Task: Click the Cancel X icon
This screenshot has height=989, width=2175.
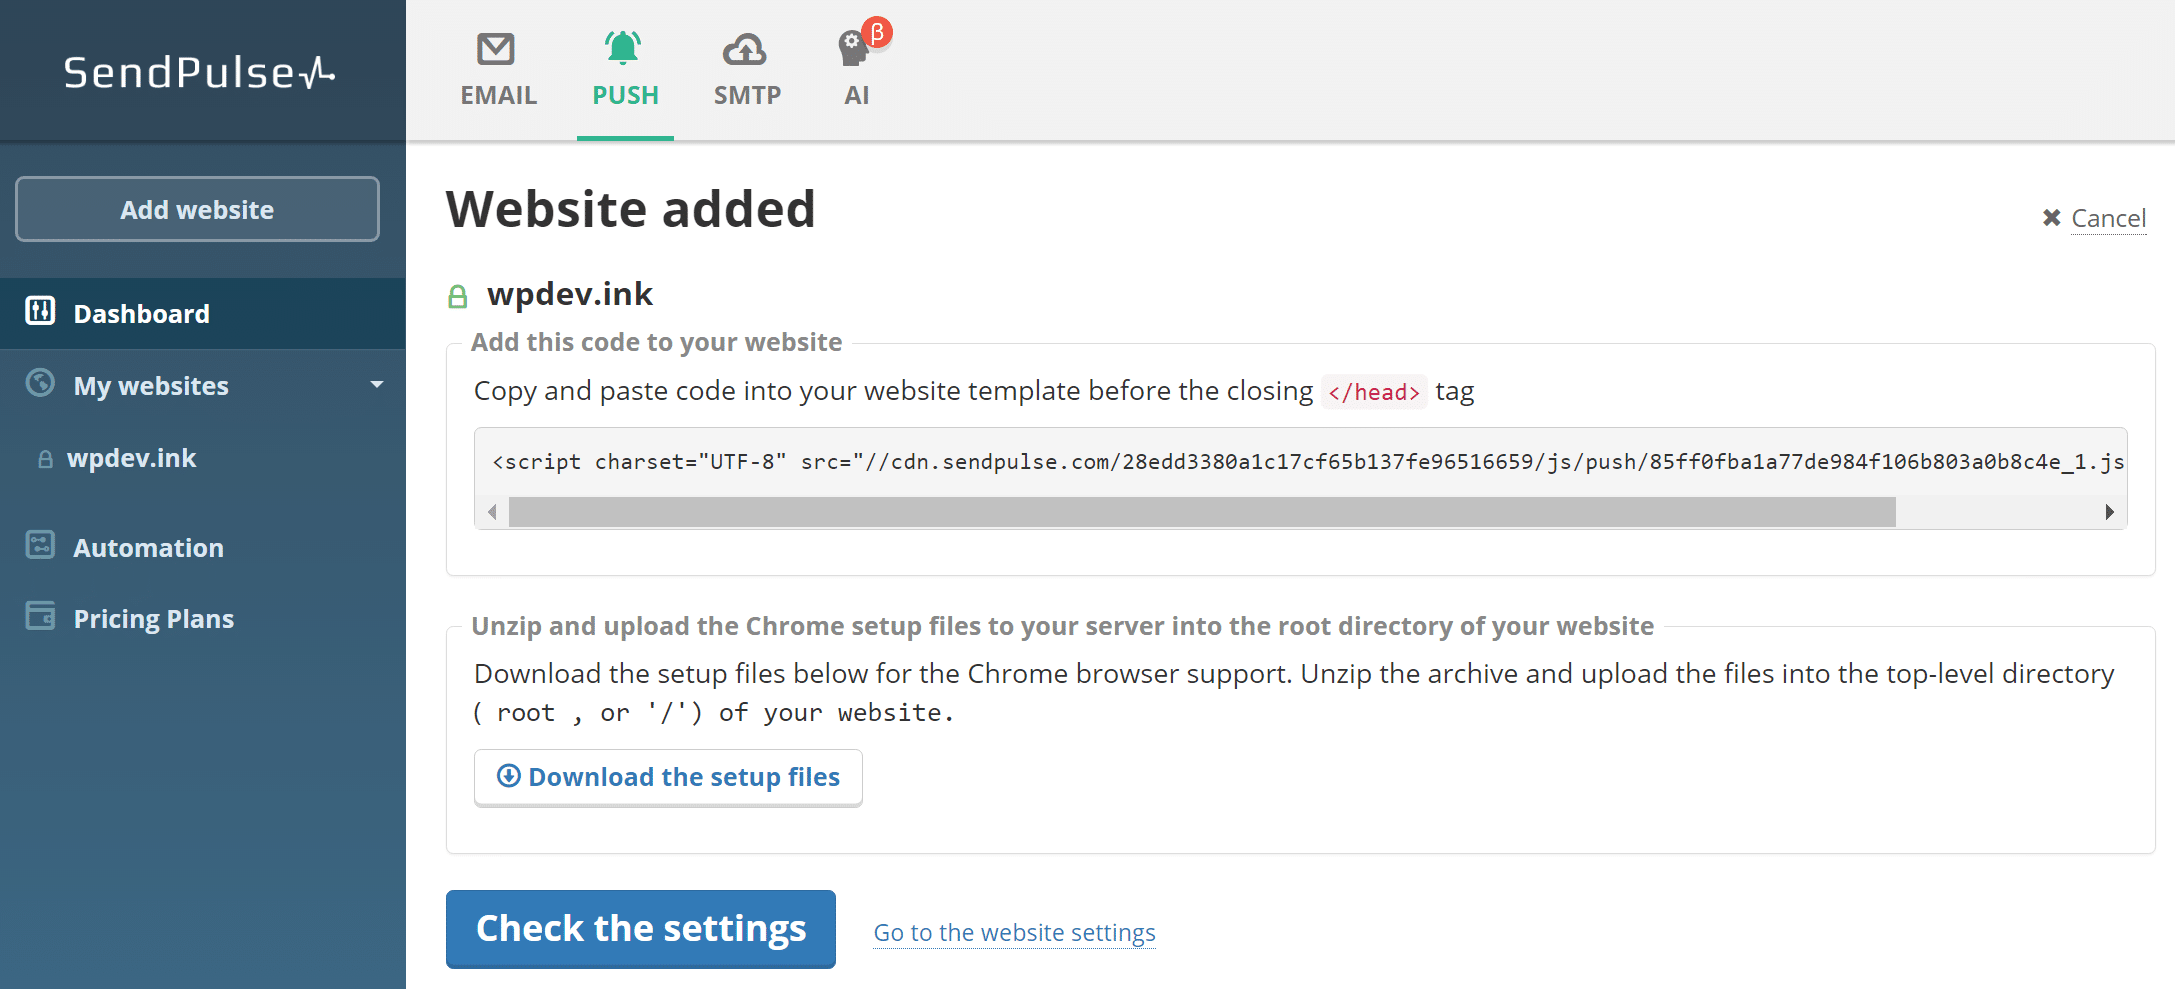Action: click(x=2051, y=218)
